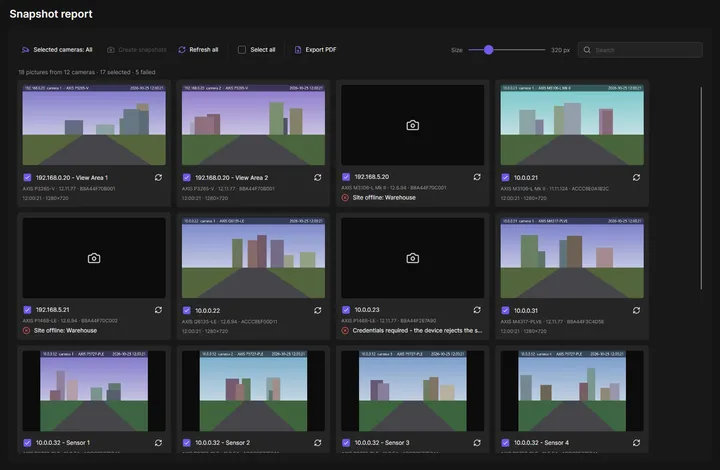Click the Snapshot report heading
The image size is (720, 470).
(51, 14)
